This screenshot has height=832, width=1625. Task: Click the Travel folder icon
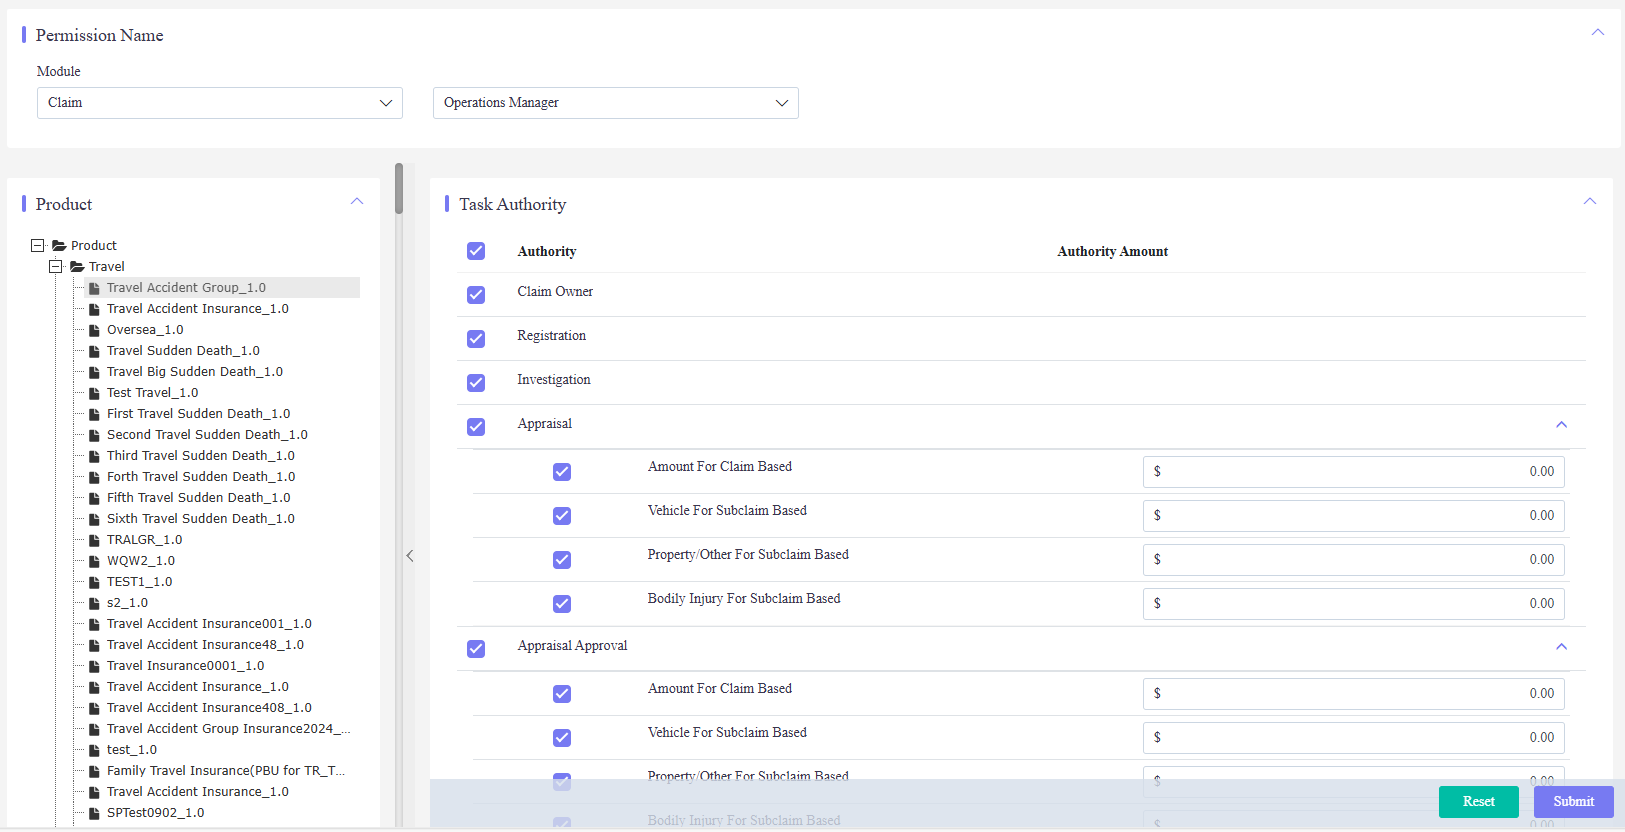coord(77,267)
